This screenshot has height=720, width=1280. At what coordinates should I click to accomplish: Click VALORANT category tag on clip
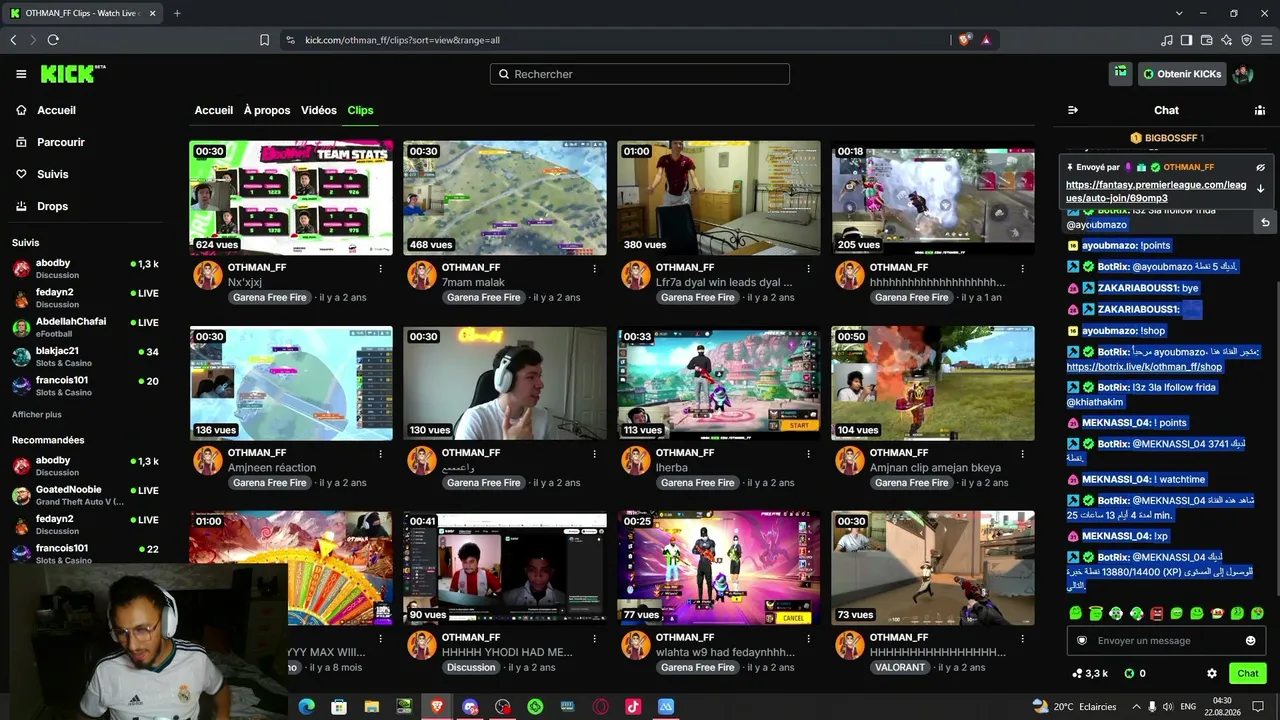[x=899, y=667]
